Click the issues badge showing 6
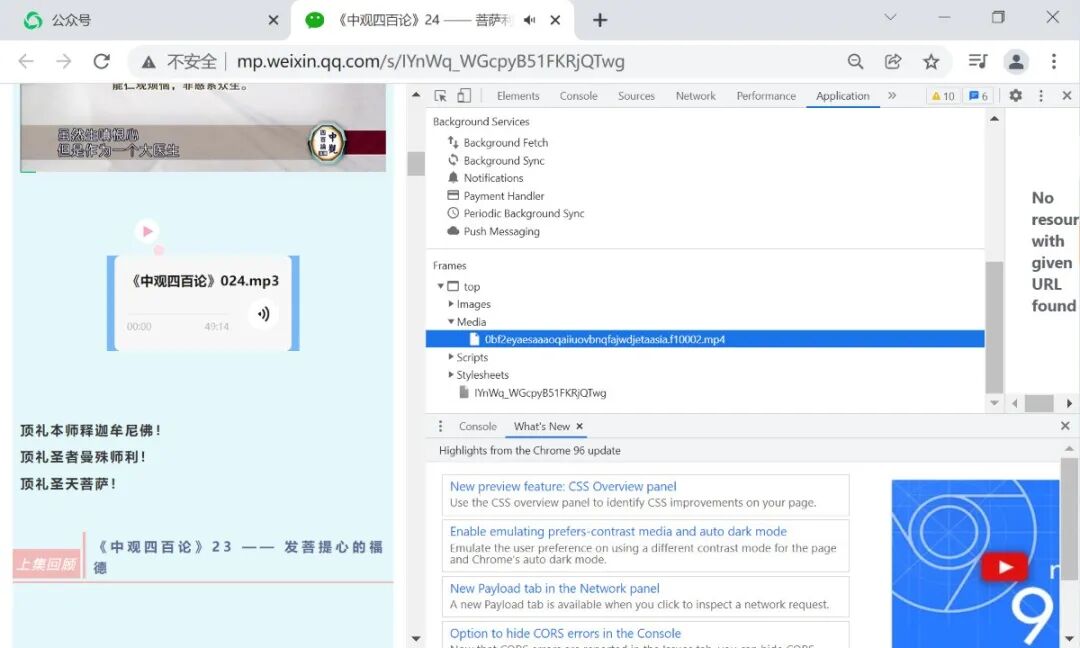Screen dimensions: 1080x648 point(978,96)
